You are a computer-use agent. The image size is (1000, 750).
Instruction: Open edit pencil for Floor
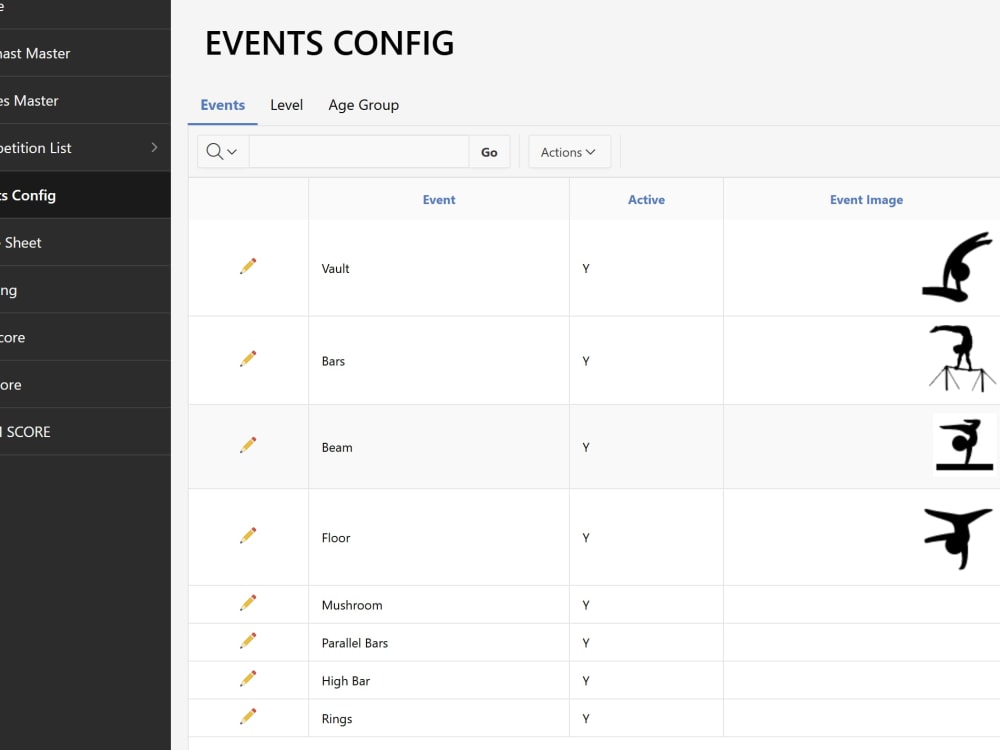[x=248, y=536]
